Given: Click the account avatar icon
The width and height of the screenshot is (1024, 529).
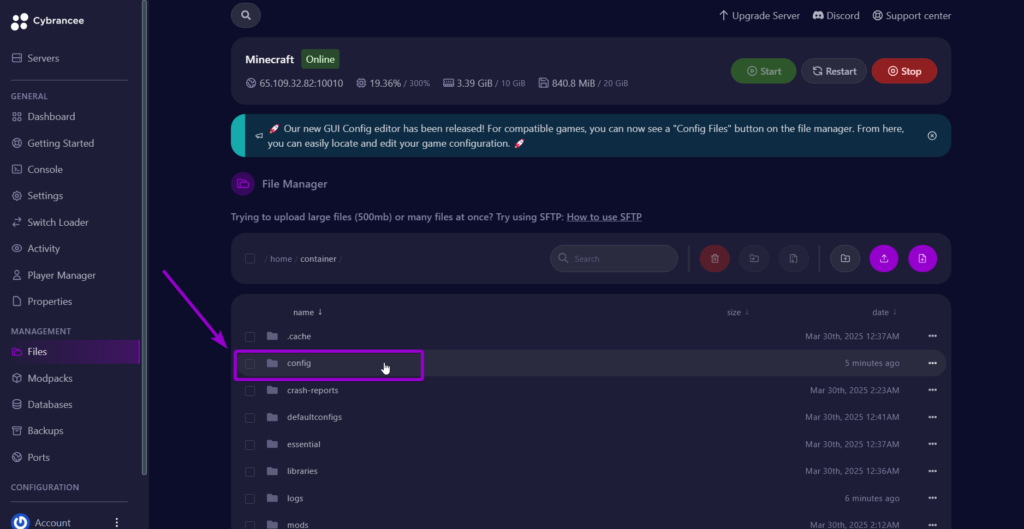Looking at the screenshot, I should (20, 522).
